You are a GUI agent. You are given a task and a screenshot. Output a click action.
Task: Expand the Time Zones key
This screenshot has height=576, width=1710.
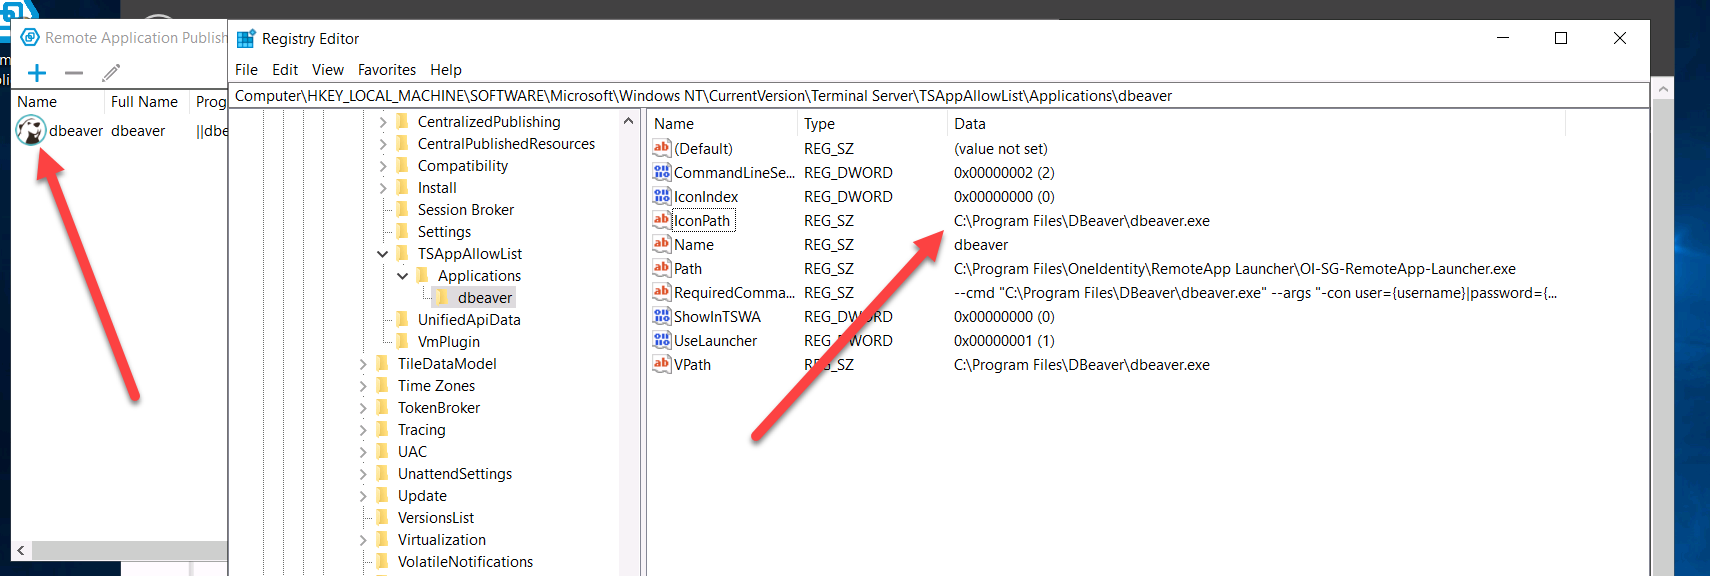point(362,386)
